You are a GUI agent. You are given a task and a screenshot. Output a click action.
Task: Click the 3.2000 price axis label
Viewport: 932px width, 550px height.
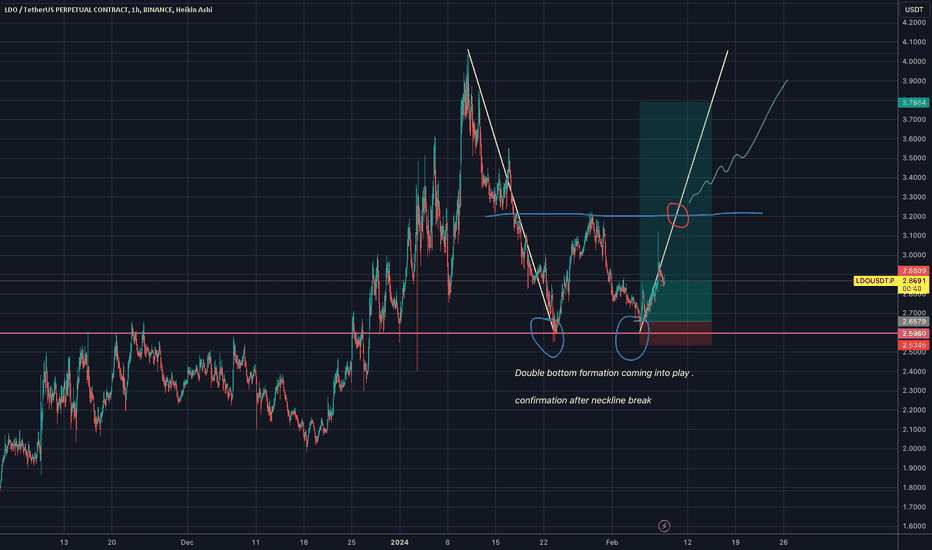point(914,216)
